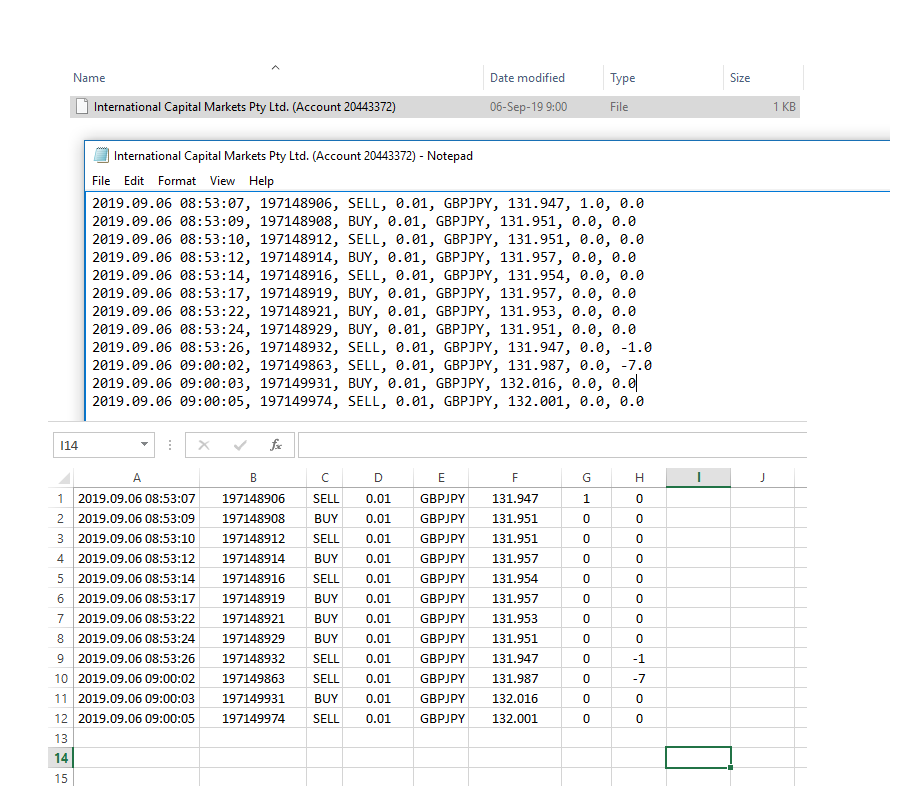This screenshot has width=920, height=786.
Task: Click cell D5 with 0.01 in row 5
Action: pyautogui.click(x=378, y=578)
